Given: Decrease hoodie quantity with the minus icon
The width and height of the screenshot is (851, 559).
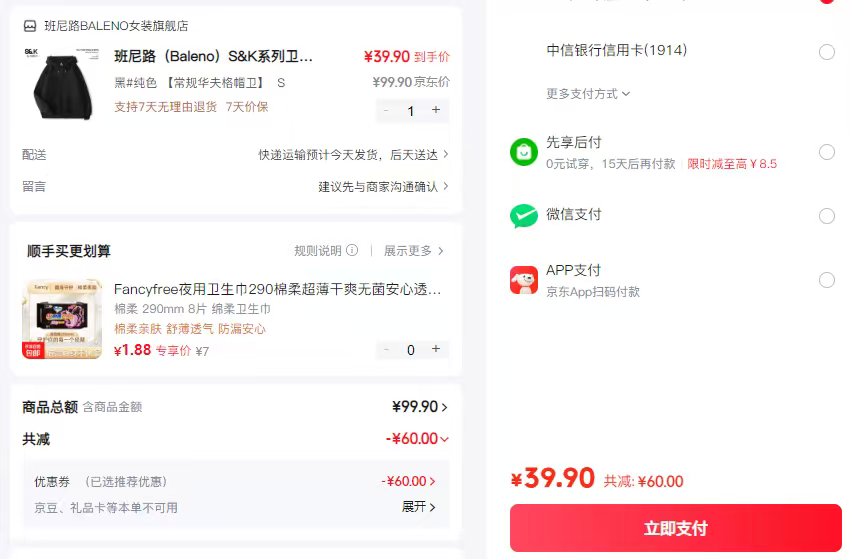Looking at the screenshot, I should (x=387, y=110).
